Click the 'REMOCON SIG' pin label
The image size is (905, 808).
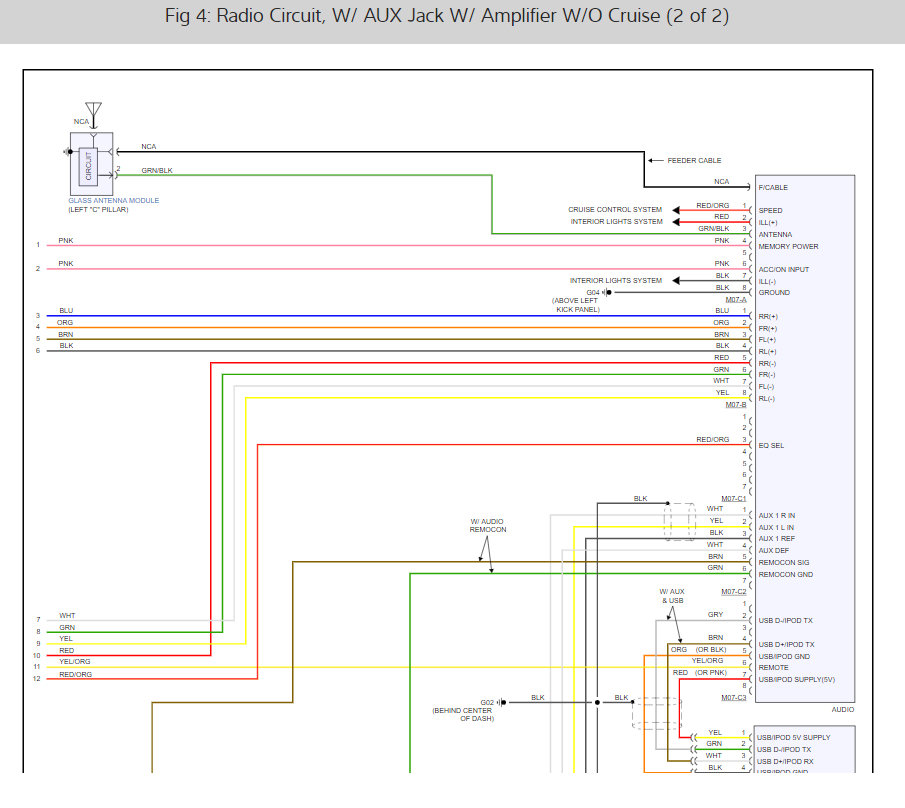point(784,563)
